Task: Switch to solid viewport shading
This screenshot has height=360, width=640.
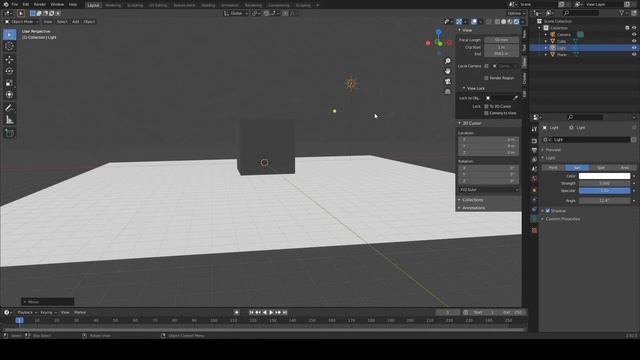Action: (x=504, y=22)
